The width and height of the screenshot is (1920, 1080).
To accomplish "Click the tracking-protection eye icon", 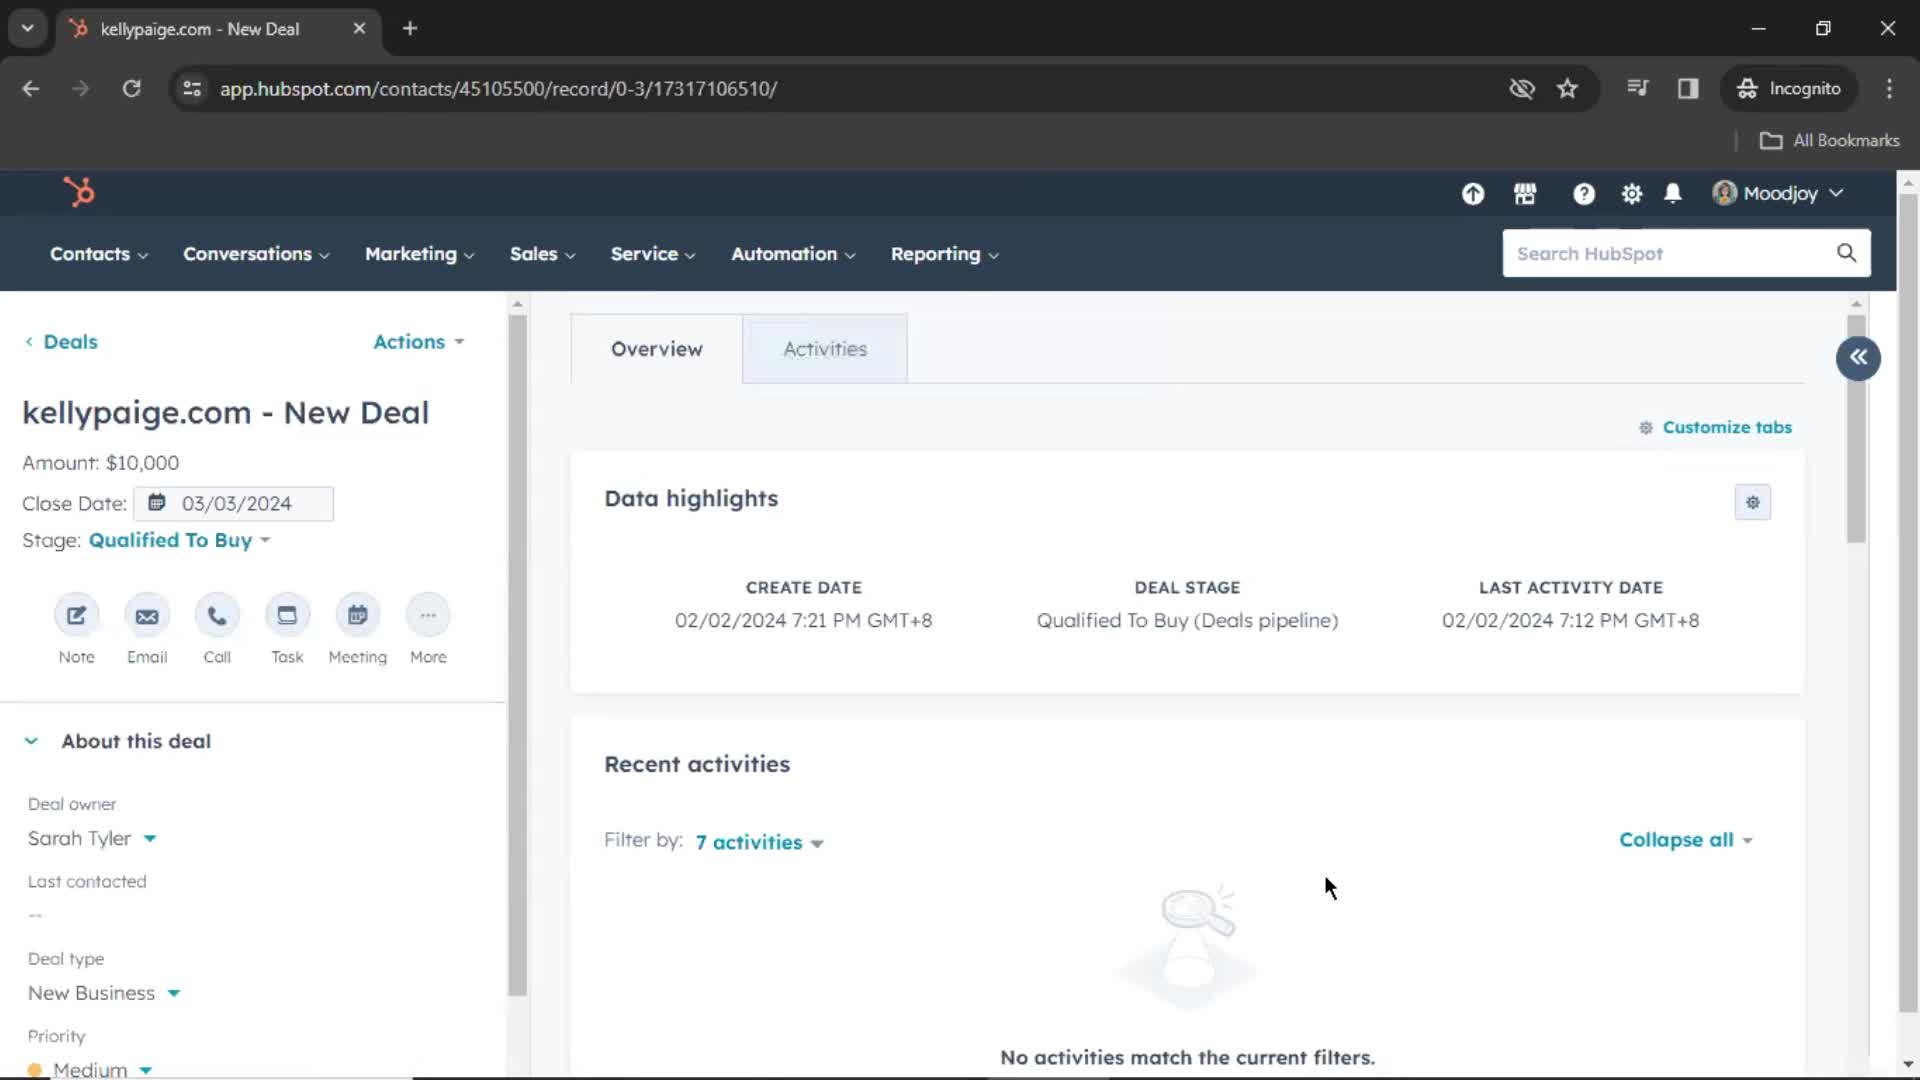I will tap(1521, 89).
